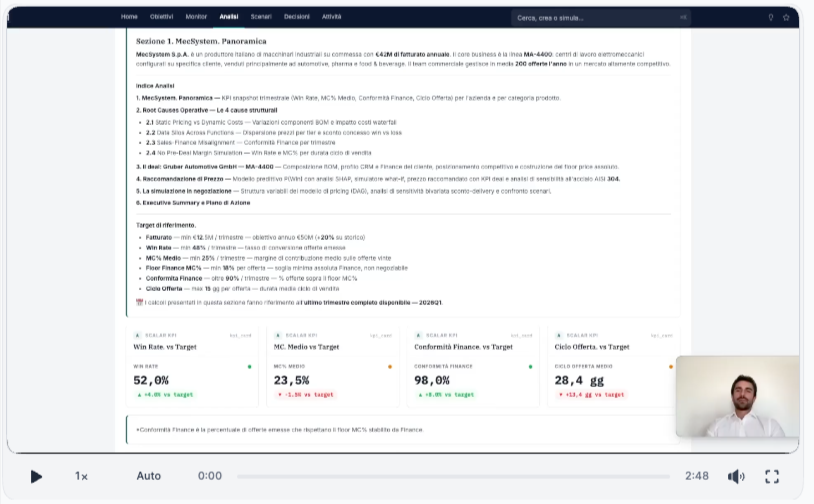Click the Scalar KPI icon on Ciclo Offerta card

pos(559,335)
